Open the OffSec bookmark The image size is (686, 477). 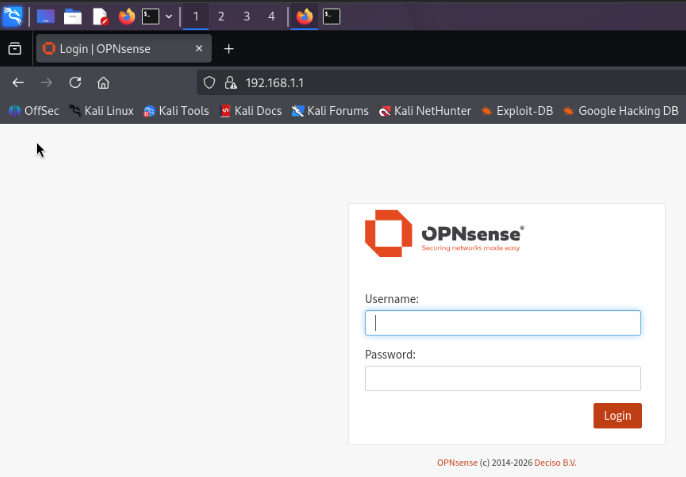34,111
